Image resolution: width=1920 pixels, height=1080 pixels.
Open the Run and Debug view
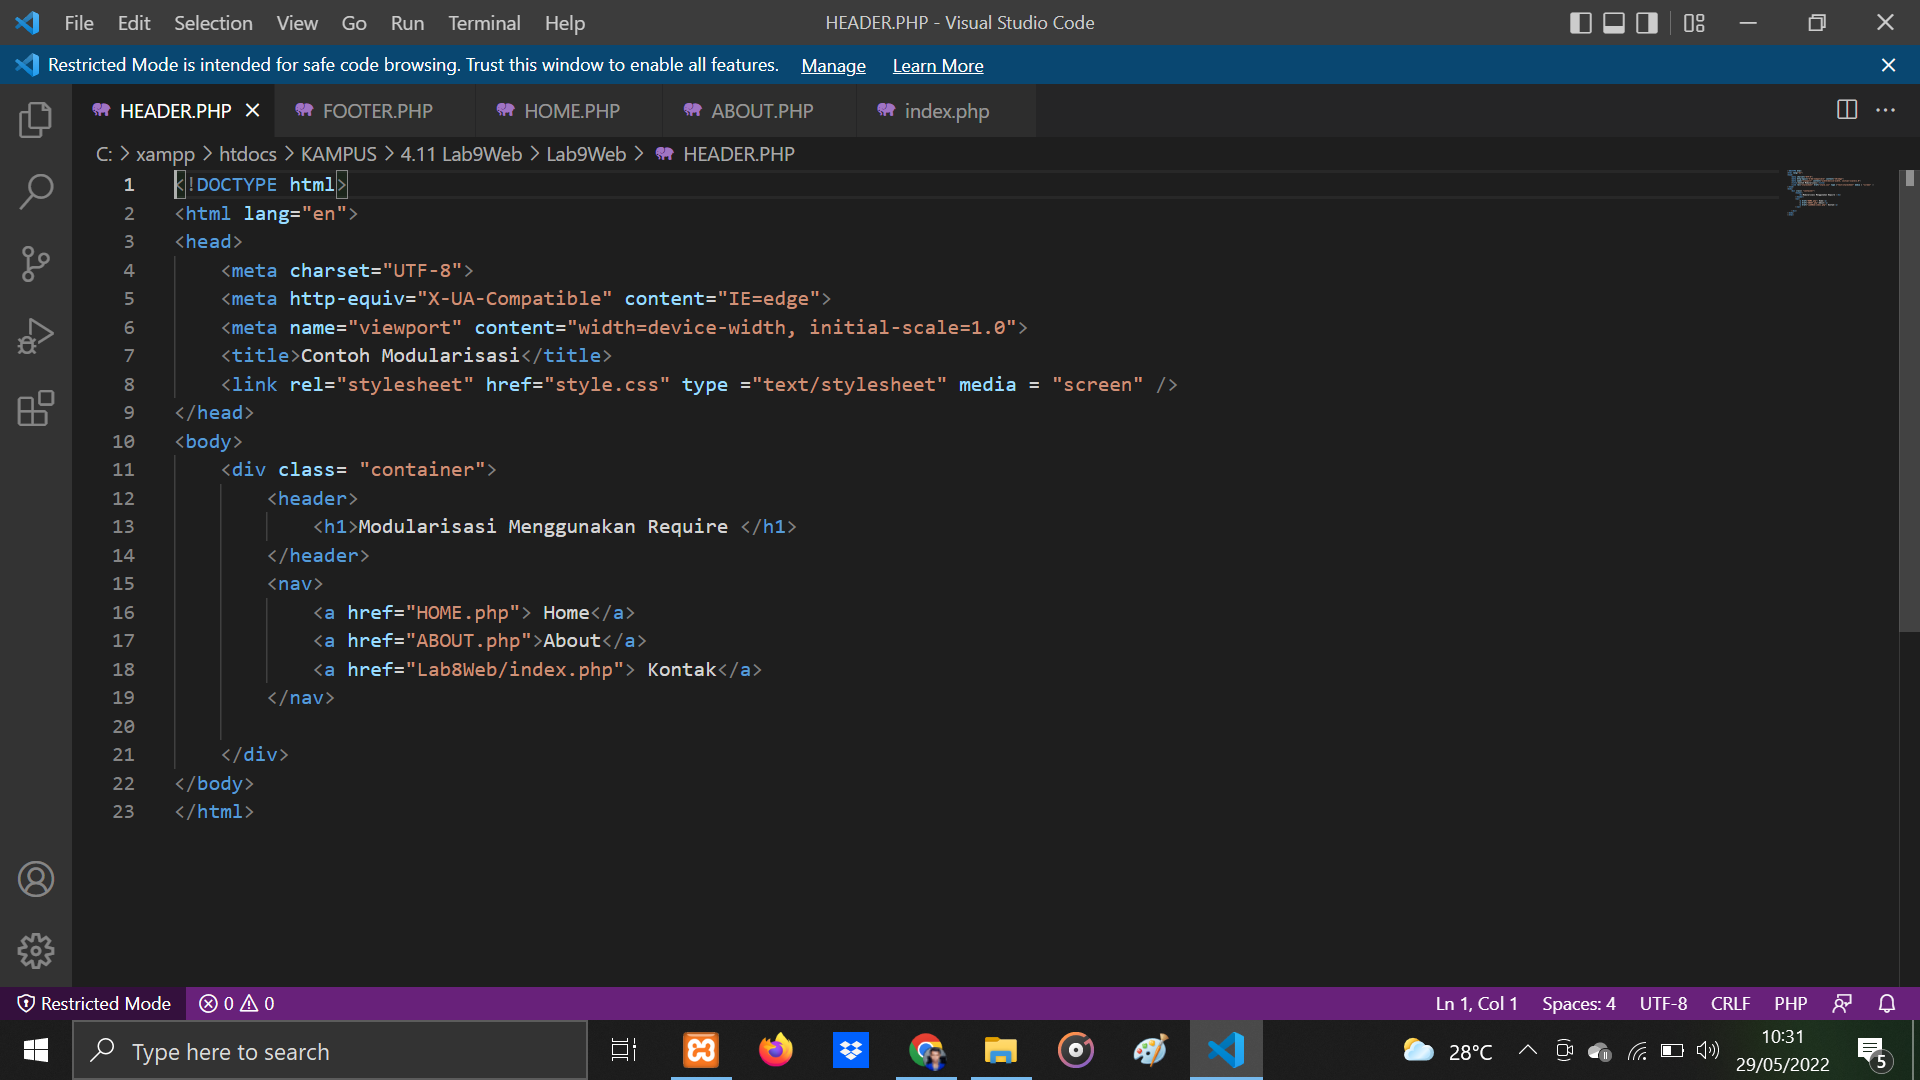(36, 335)
